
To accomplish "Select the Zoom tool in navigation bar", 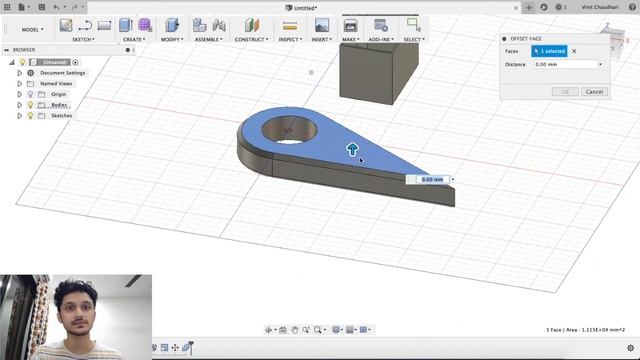I will coord(306,330).
